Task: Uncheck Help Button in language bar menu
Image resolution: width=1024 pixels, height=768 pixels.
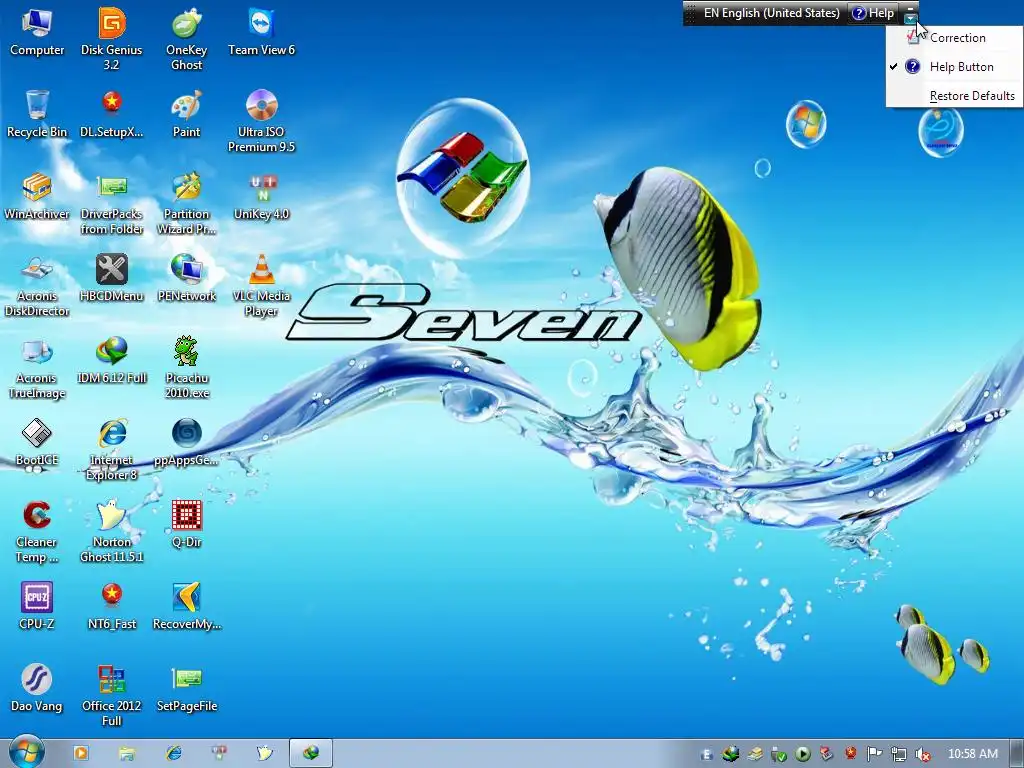Action: tap(952, 67)
